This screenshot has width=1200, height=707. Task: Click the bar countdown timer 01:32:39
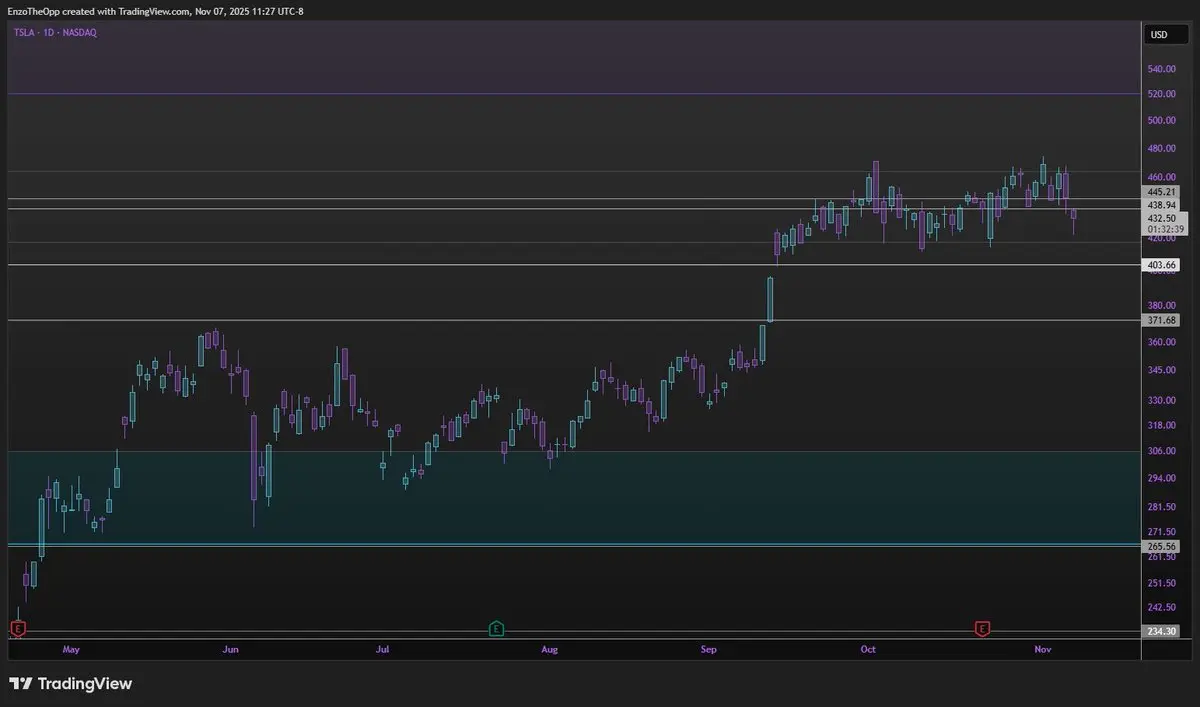(1164, 229)
